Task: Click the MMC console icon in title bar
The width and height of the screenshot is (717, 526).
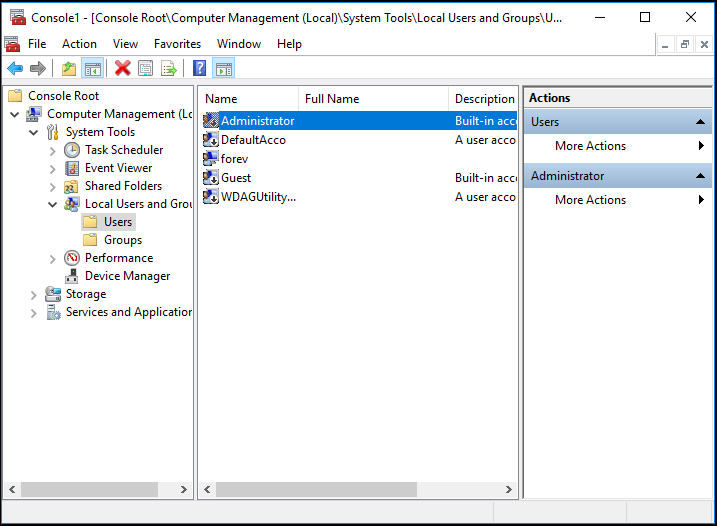Action: (18, 17)
